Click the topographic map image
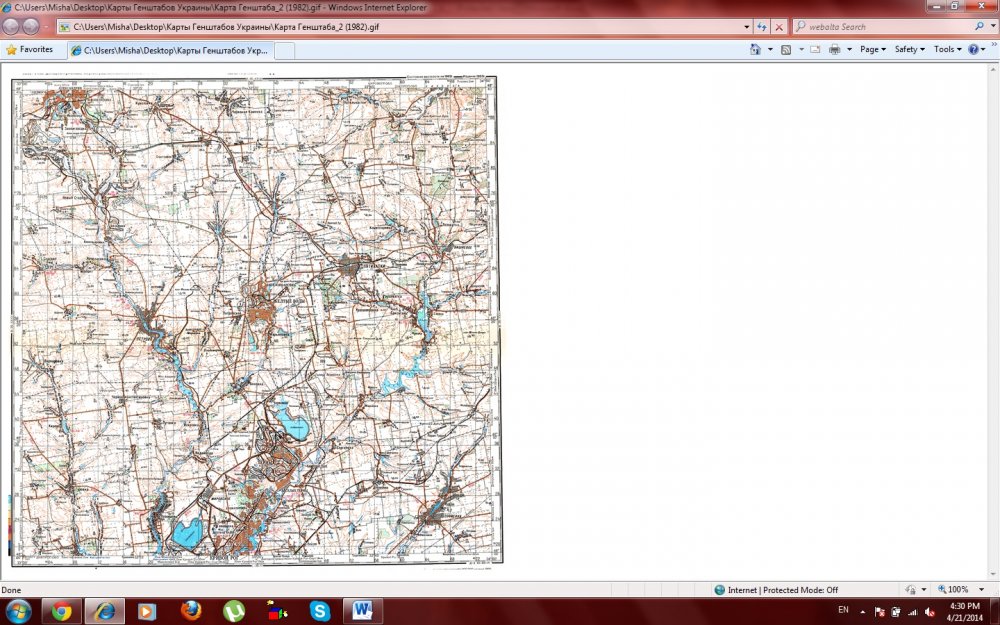The image size is (1000, 625). pos(255,320)
